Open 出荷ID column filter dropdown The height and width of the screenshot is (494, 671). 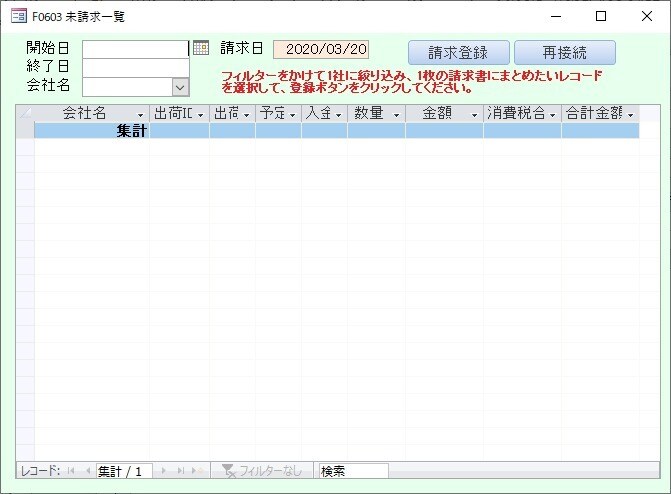pyautogui.click(x=200, y=115)
